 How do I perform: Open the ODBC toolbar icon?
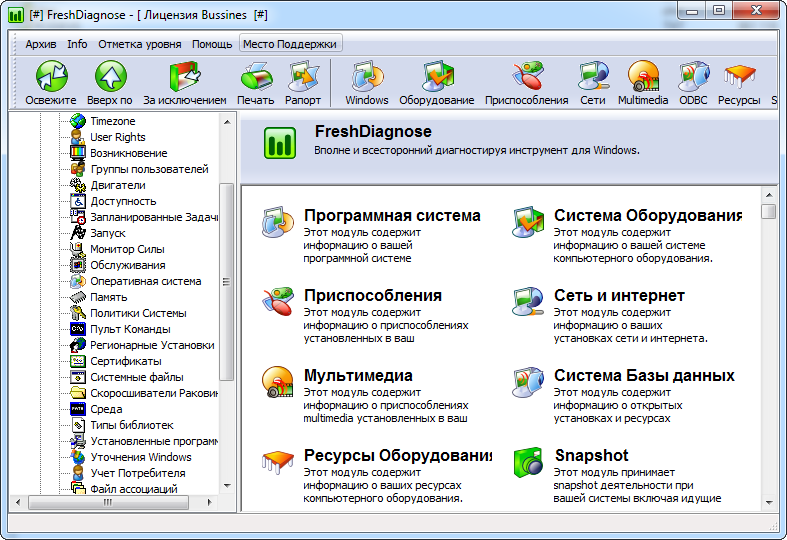tap(693, 76)
